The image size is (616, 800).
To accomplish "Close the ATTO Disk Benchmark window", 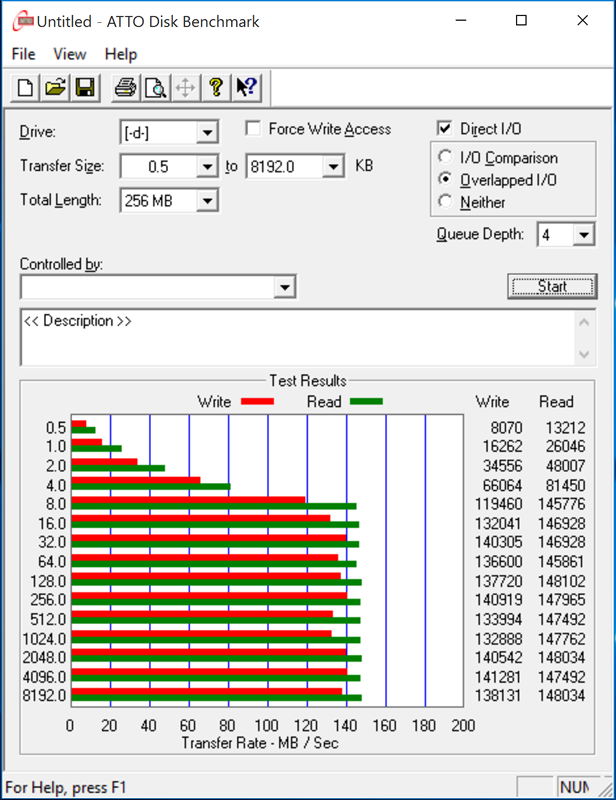I will pos(582,20).
